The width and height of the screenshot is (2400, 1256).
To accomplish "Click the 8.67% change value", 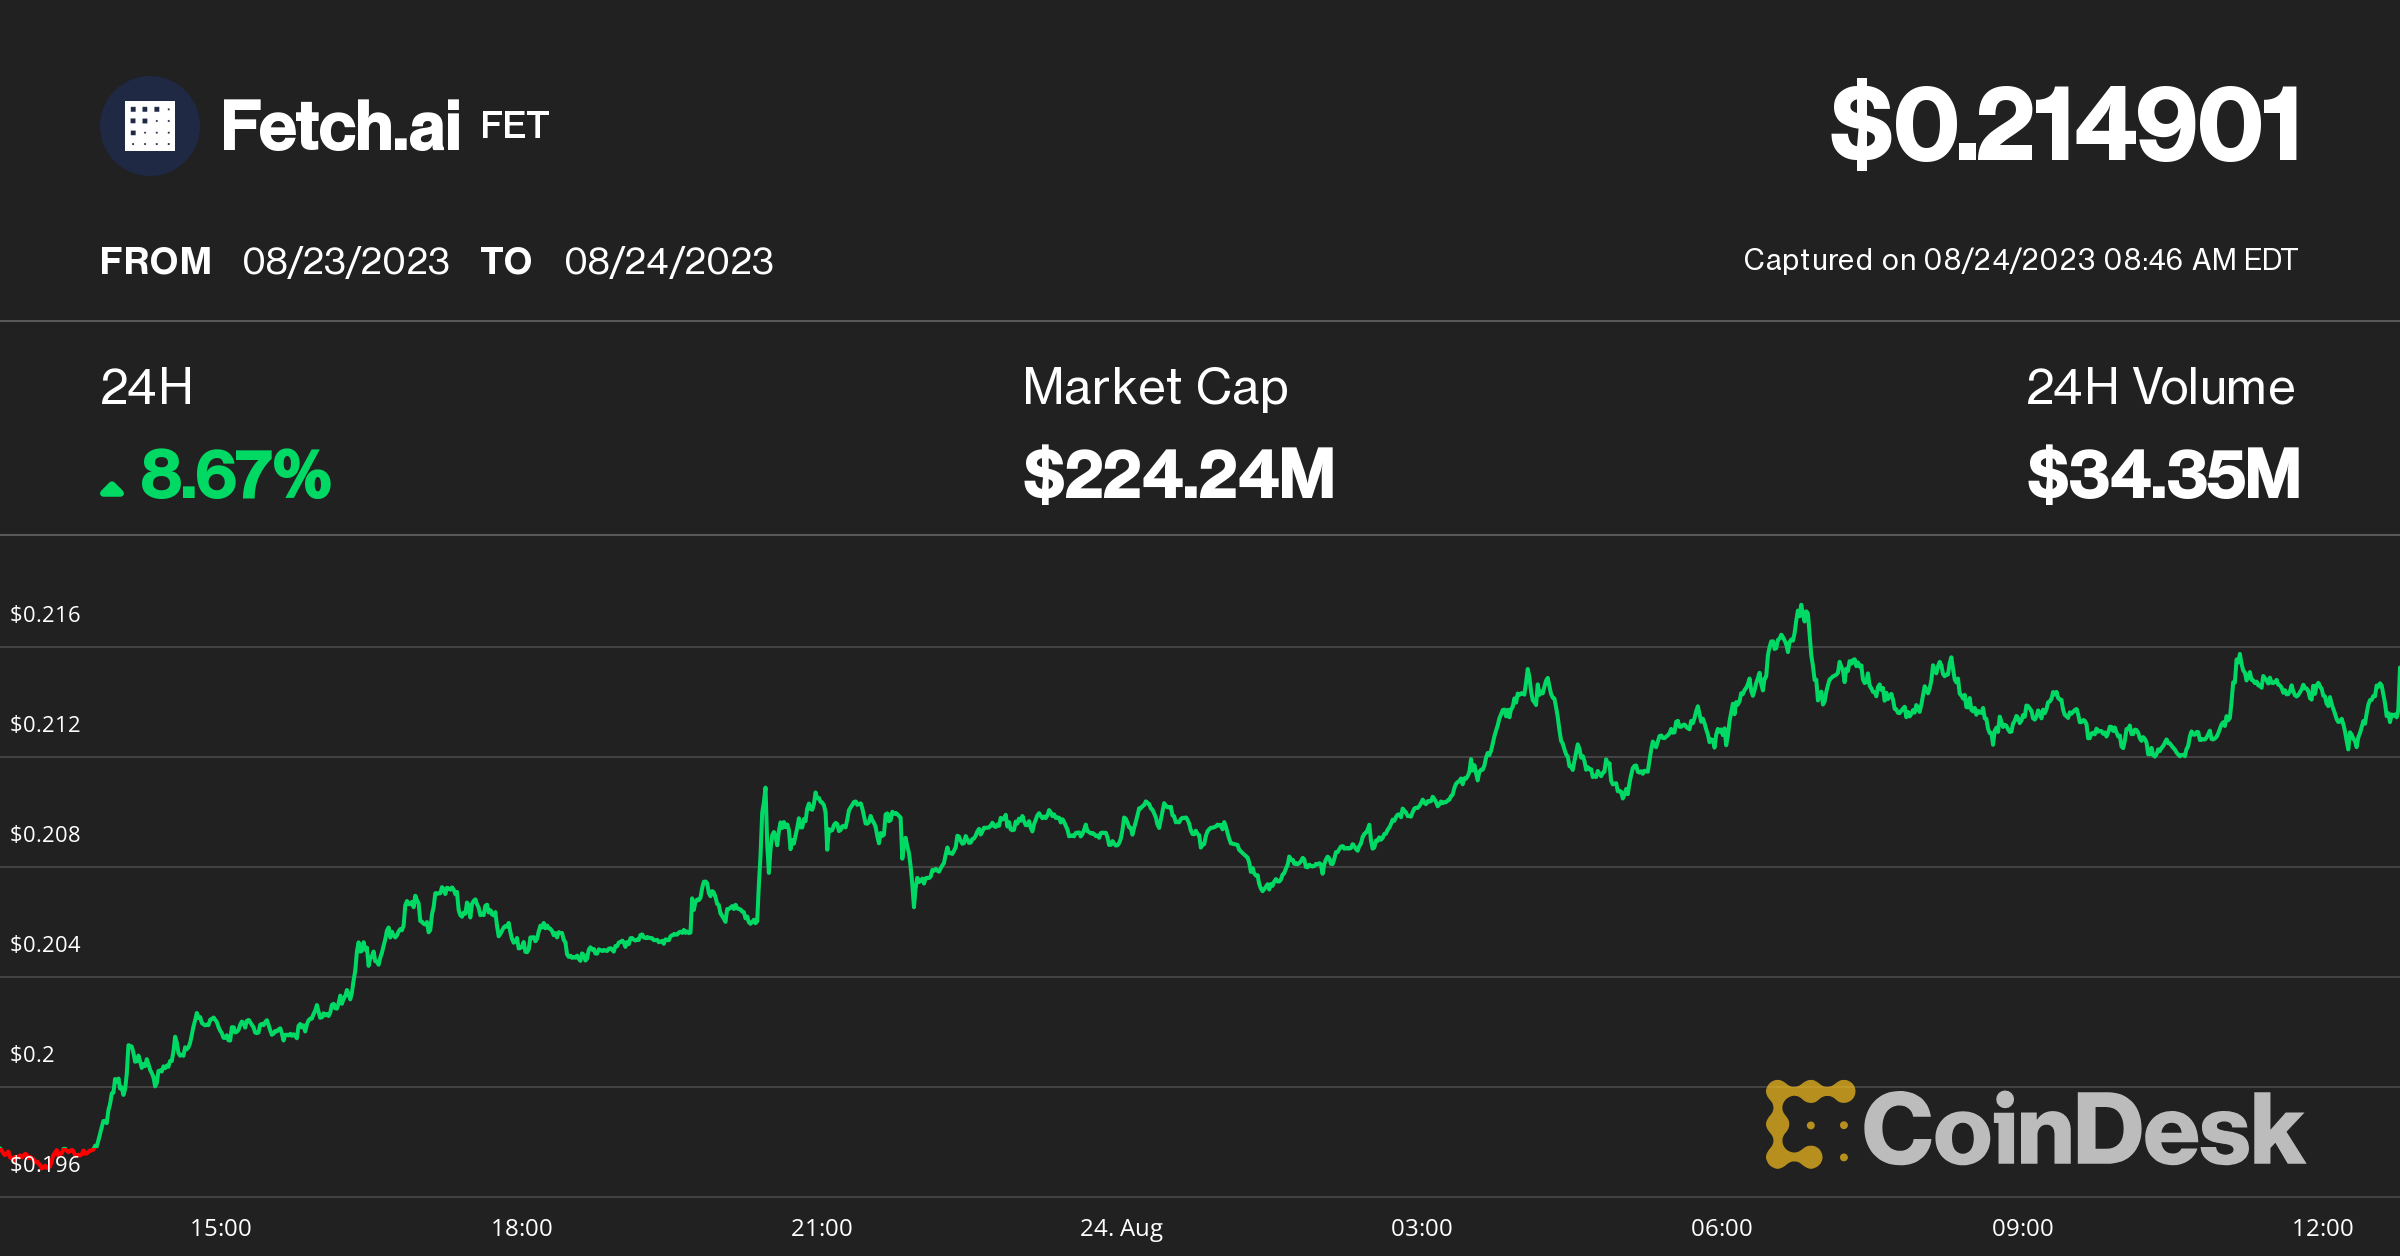I will coord(235,474).
